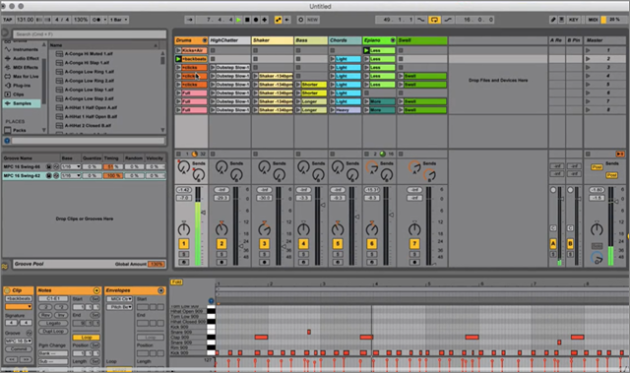Unfold the Epiano group track button
The image size is (630, 373).
pos(393,40)
